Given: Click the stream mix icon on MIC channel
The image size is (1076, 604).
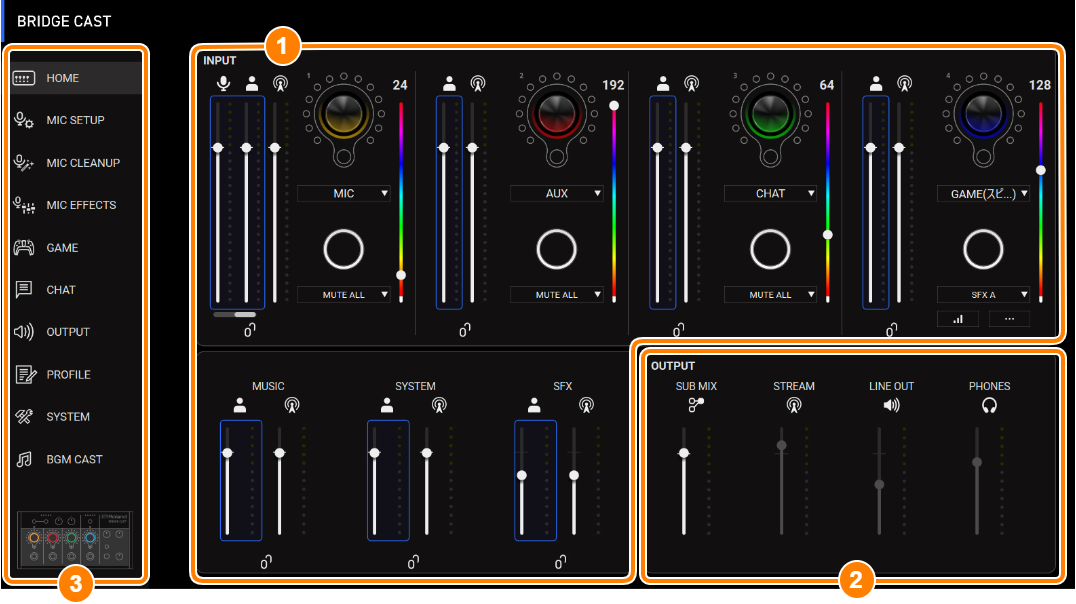Looking at the screenshot, I should (280, 84).
